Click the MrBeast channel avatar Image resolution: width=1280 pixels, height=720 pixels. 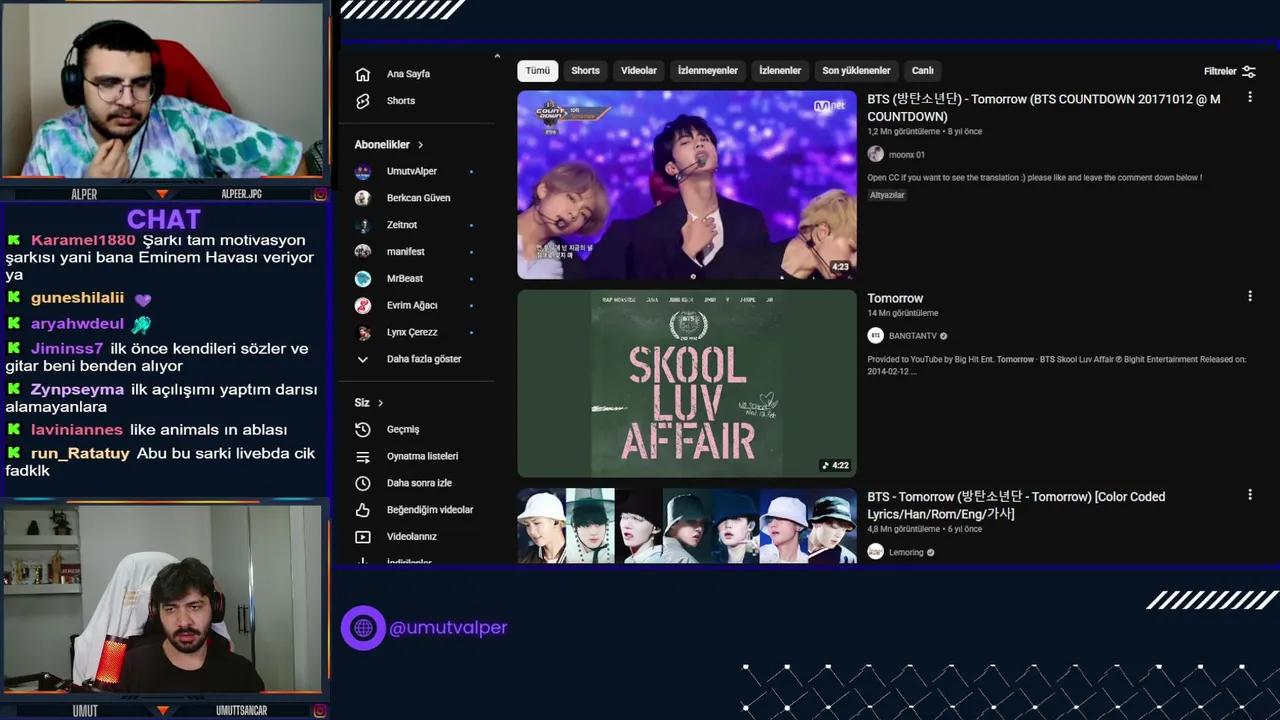coord(363,278)
